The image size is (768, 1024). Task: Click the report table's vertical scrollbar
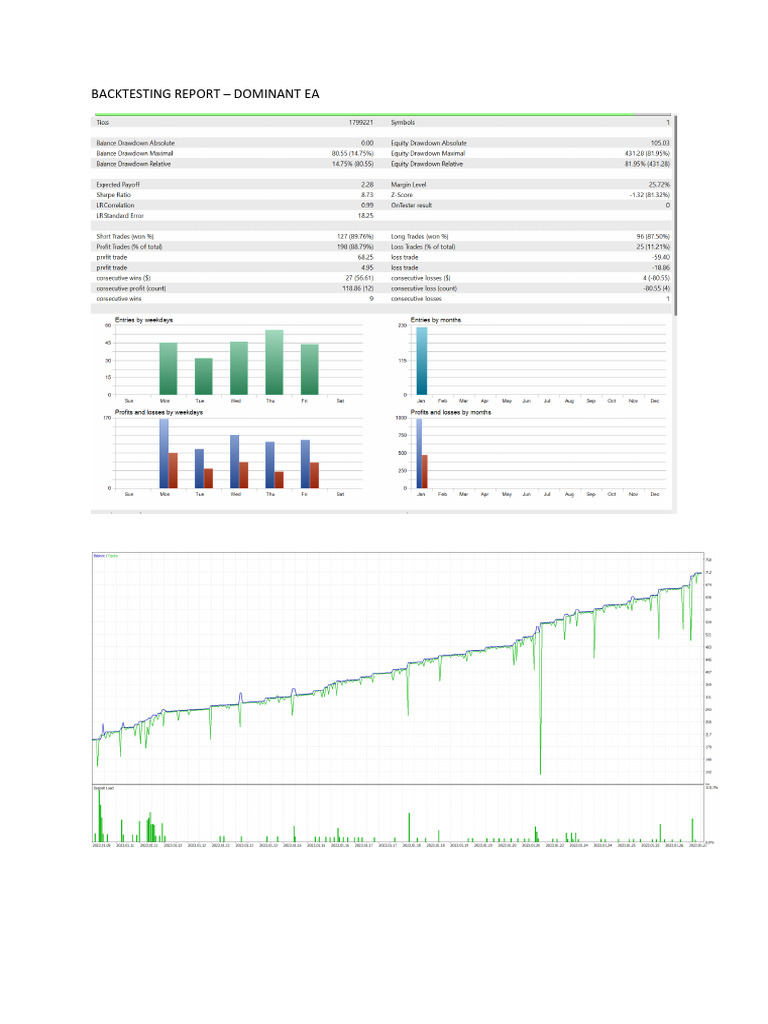[x=675, y=216]
